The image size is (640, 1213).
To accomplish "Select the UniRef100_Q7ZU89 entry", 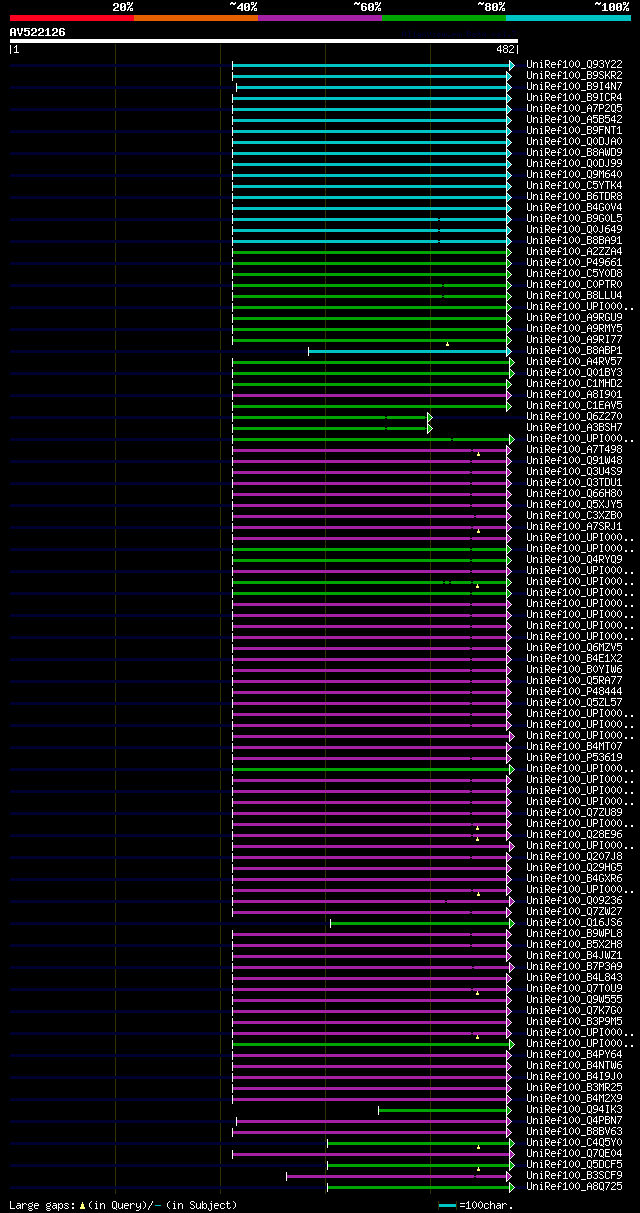I will [574, 812].
